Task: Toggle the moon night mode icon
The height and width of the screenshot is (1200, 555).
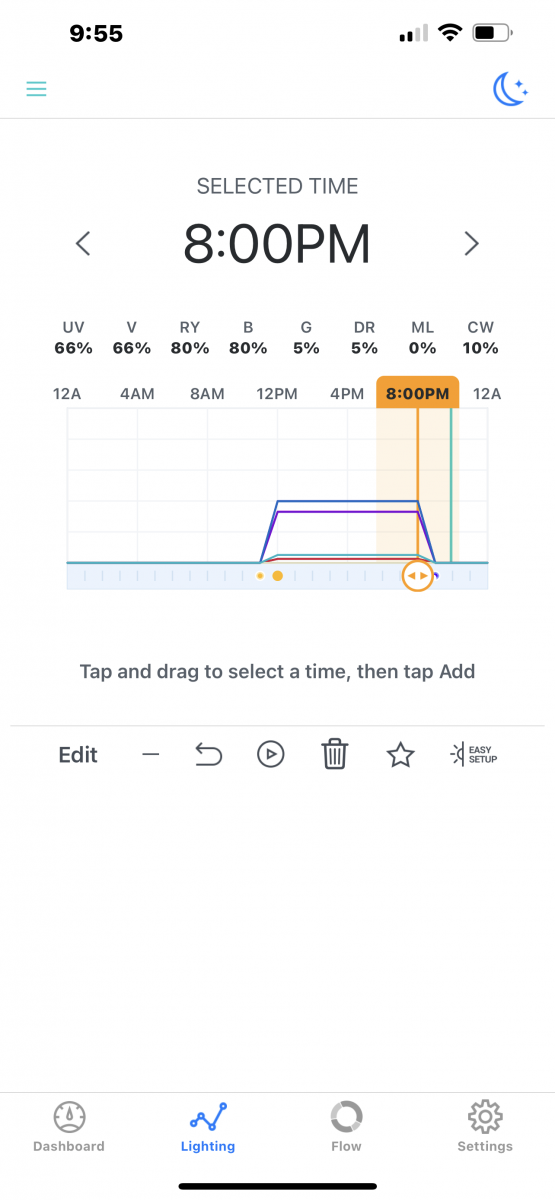Action: 510,90
